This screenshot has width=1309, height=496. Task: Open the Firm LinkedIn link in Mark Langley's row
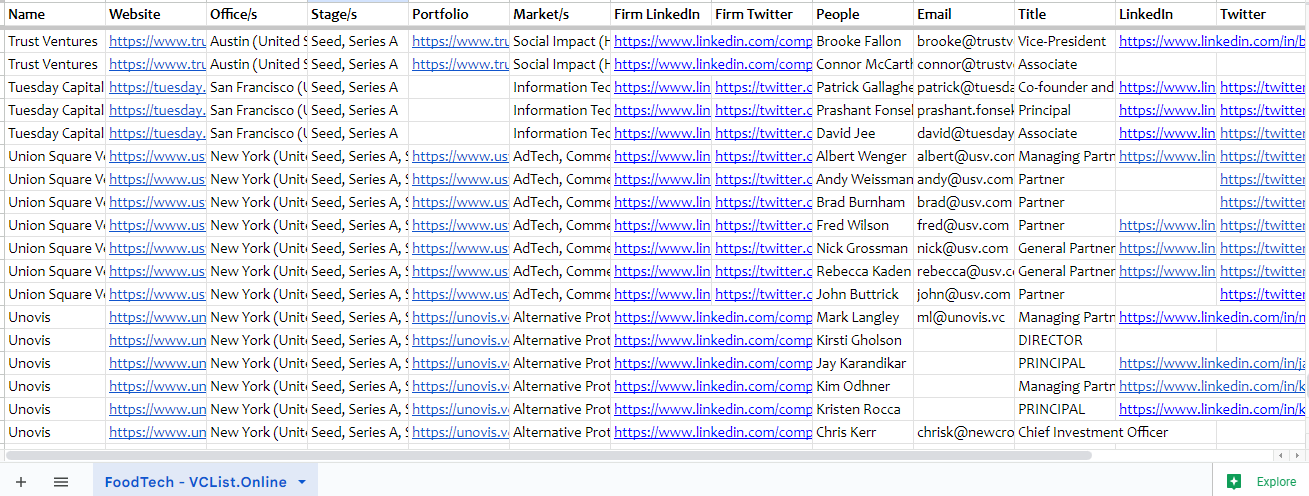(x=712, y=317)
